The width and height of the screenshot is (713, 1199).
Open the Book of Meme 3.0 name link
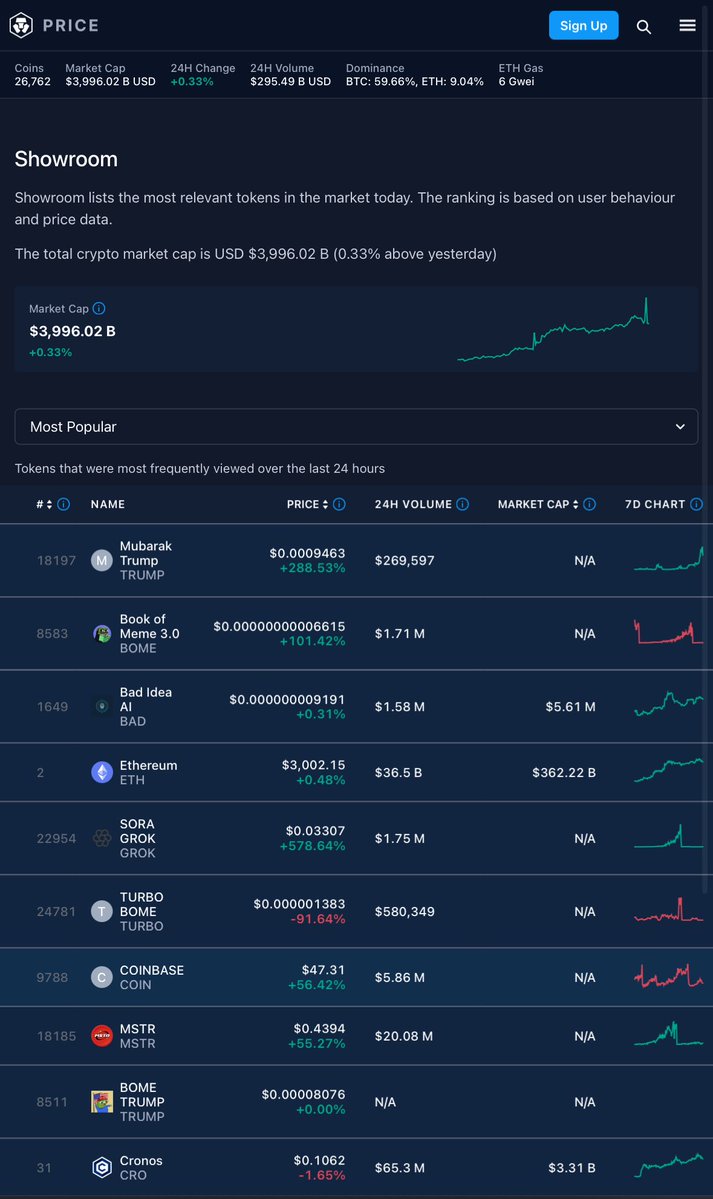click(x=149, y=626)
